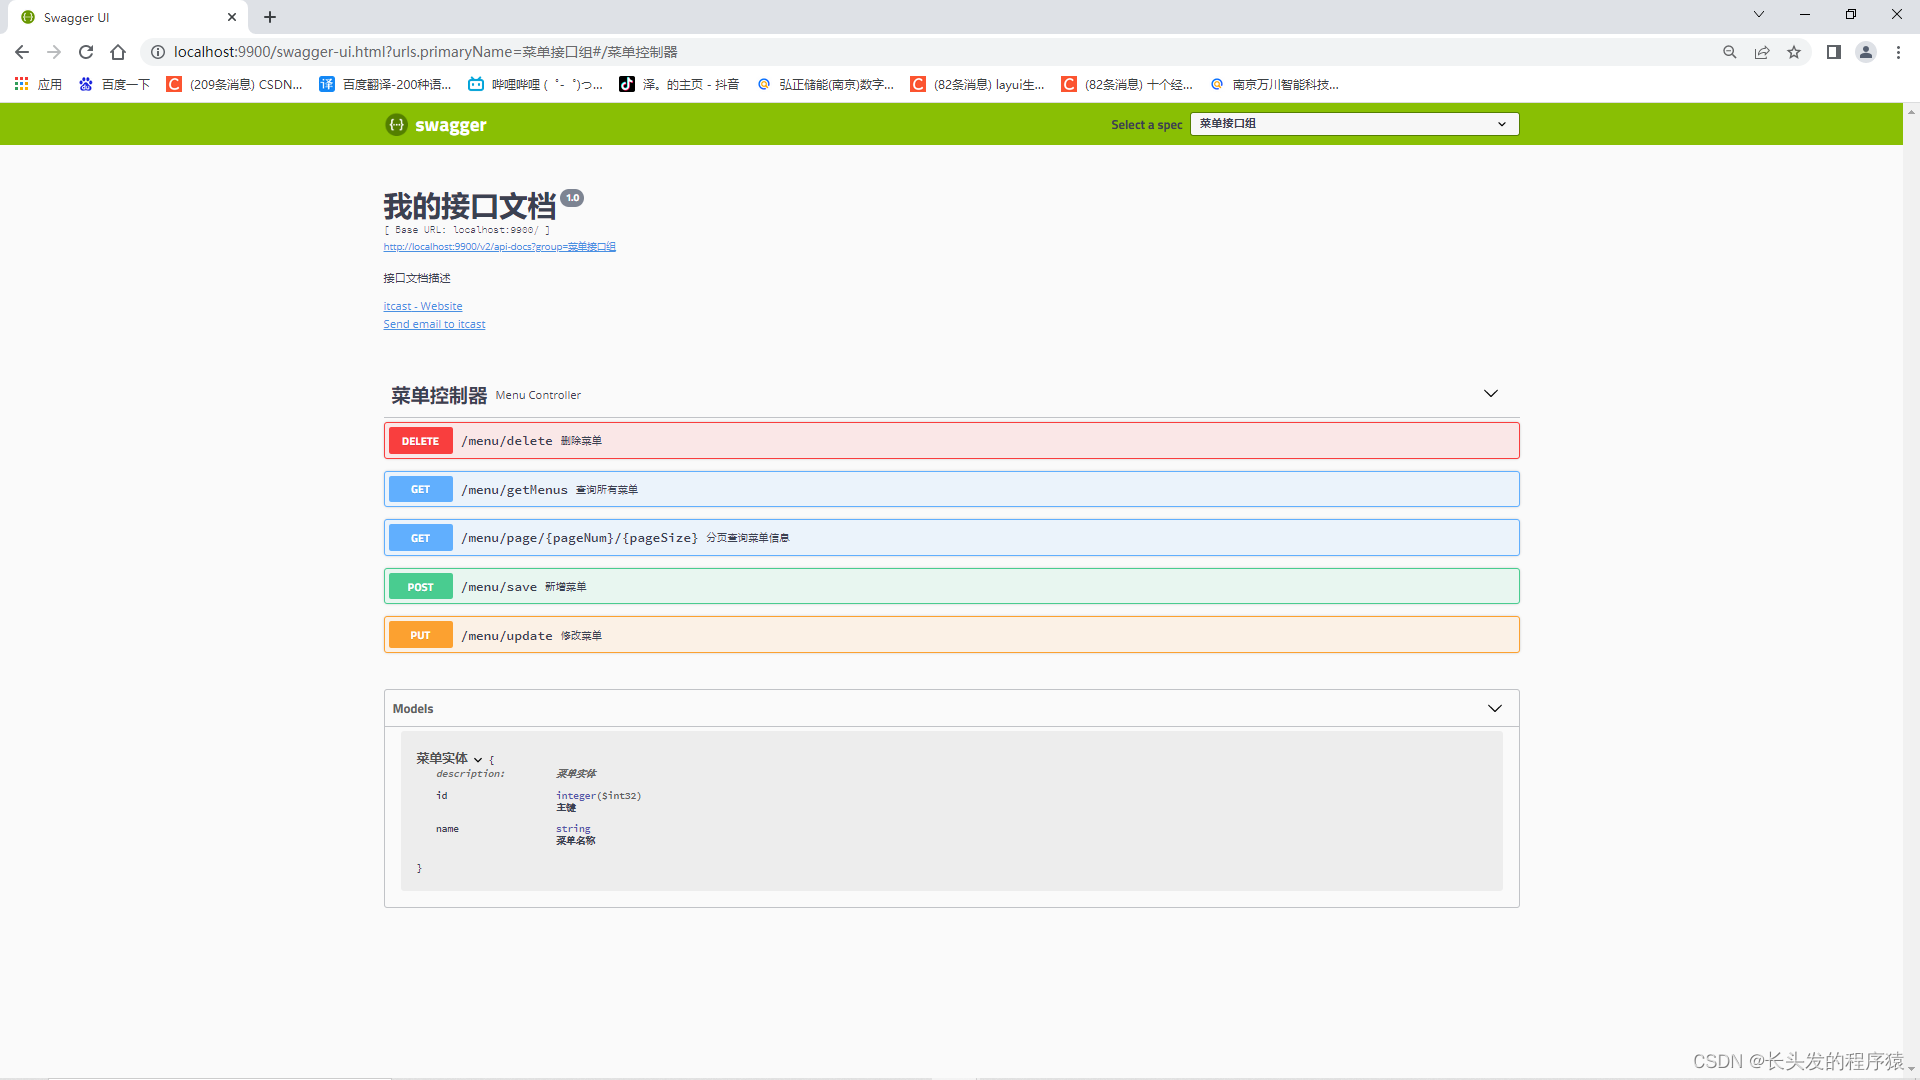Open the 哔哩哔哩 bookmark
Screen dimensions: 1920x1080
click(535, 84)
